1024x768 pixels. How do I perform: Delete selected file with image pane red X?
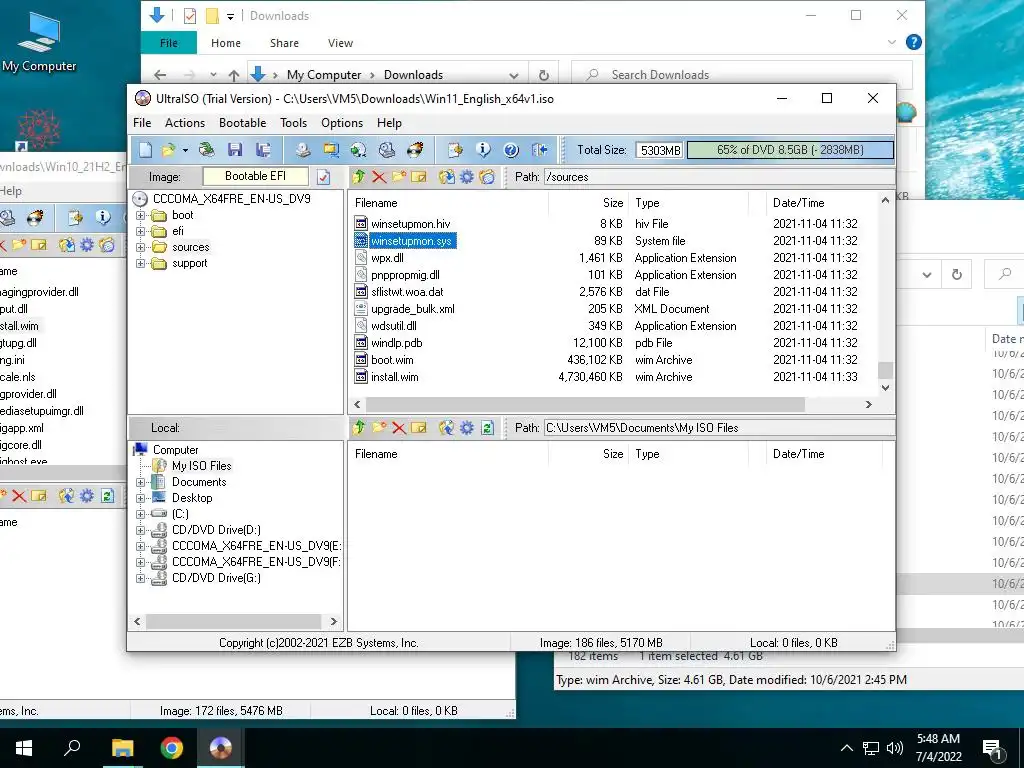tap(379, 176)
